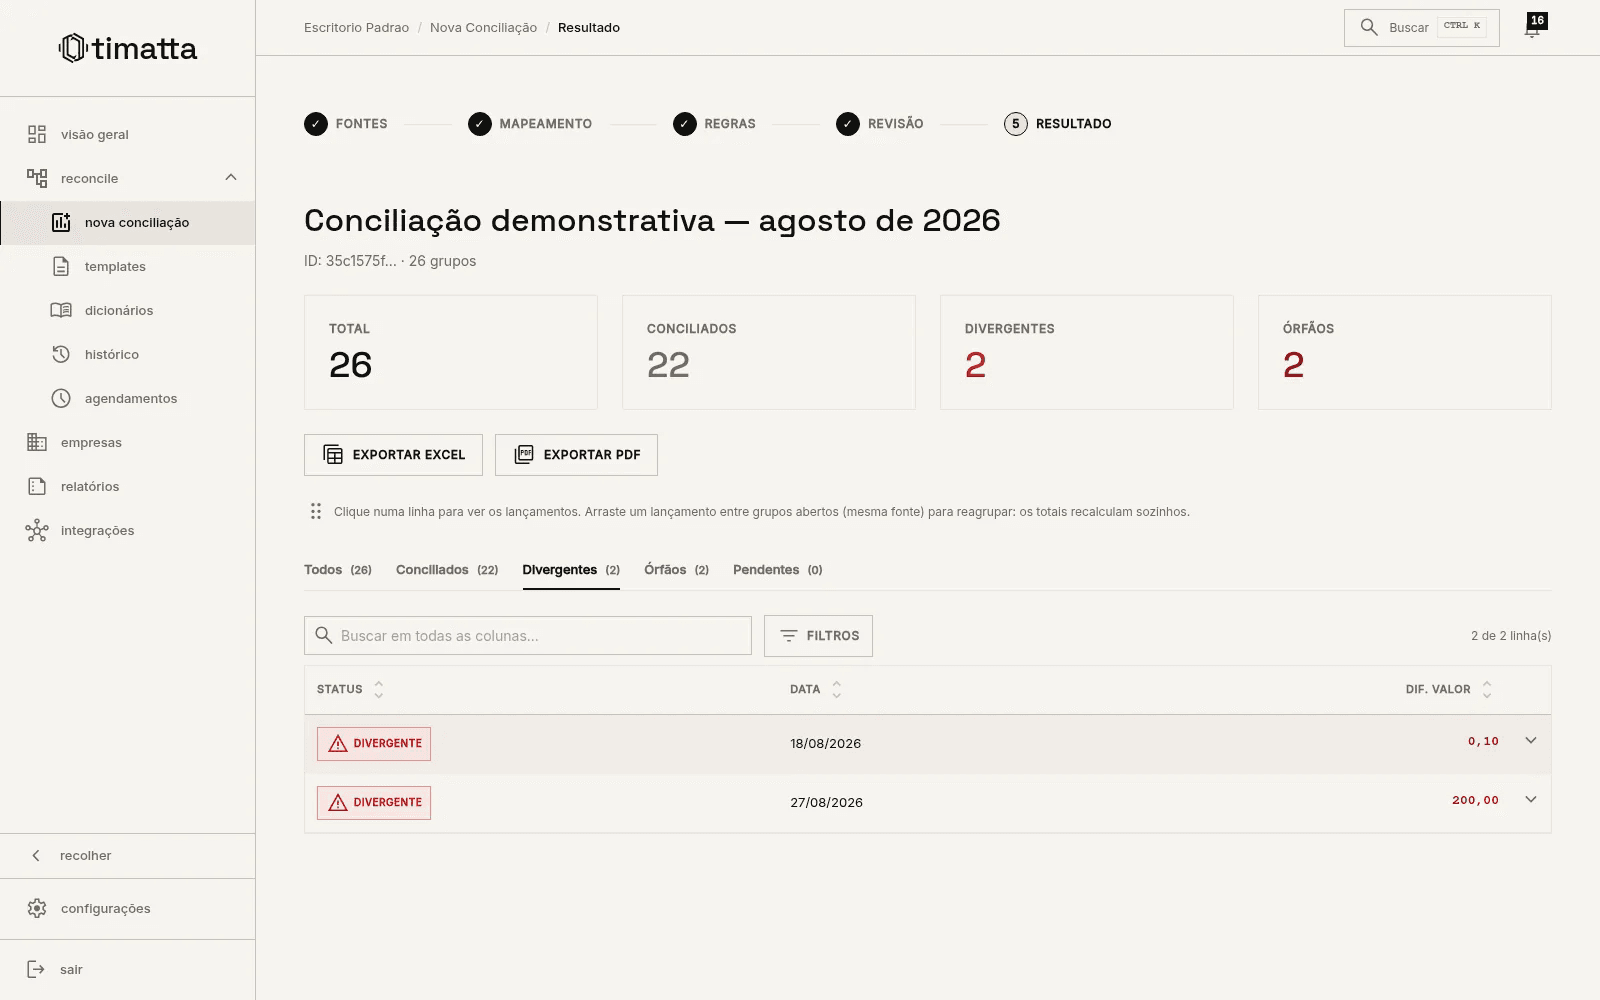This screenshot has height=1000, width=1600.
Task: Click the Exportar Excel button
Action: tap(393, 455)
